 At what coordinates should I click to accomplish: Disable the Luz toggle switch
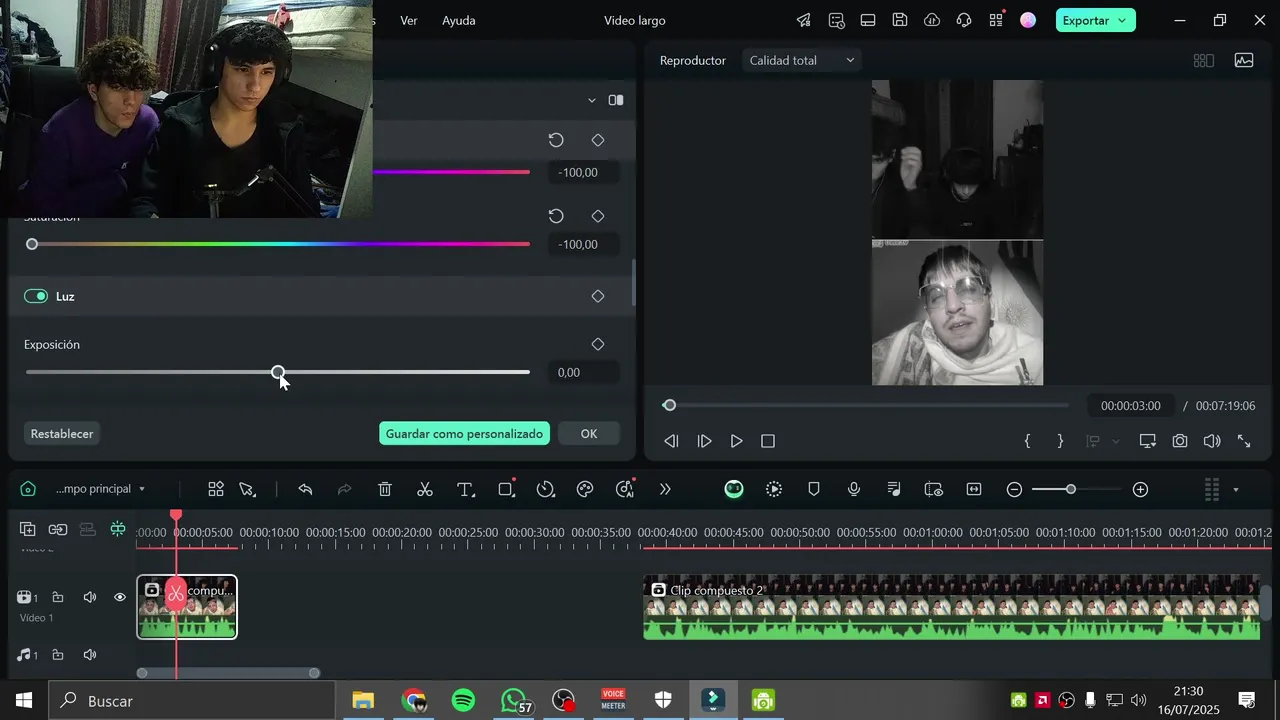point(36,296)
